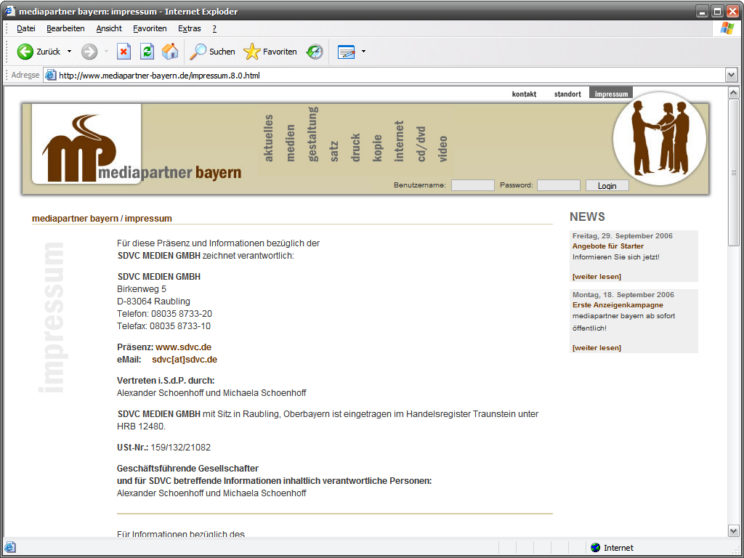This screenshot has height=558, width=744.
Task: Click the vertical scrollbar up arrow
Action: (x=733, y=93)
